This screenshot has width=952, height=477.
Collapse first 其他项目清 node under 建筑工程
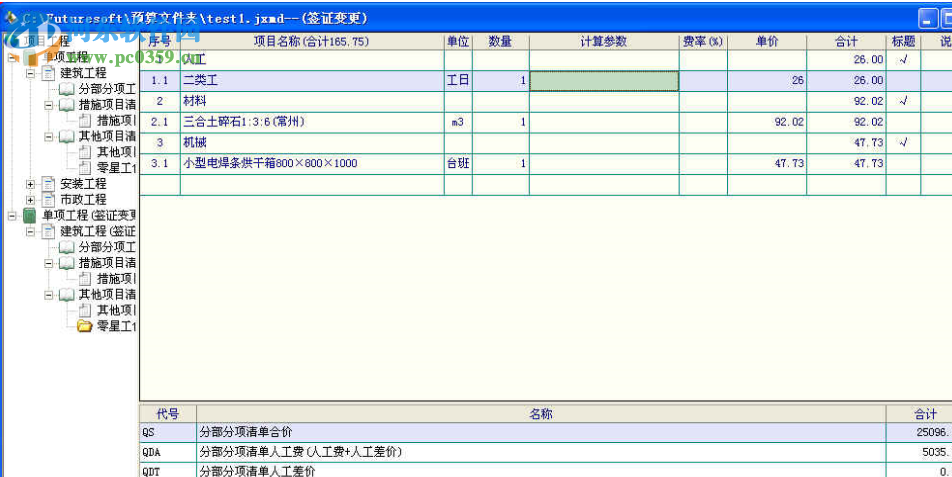point(49,137)
